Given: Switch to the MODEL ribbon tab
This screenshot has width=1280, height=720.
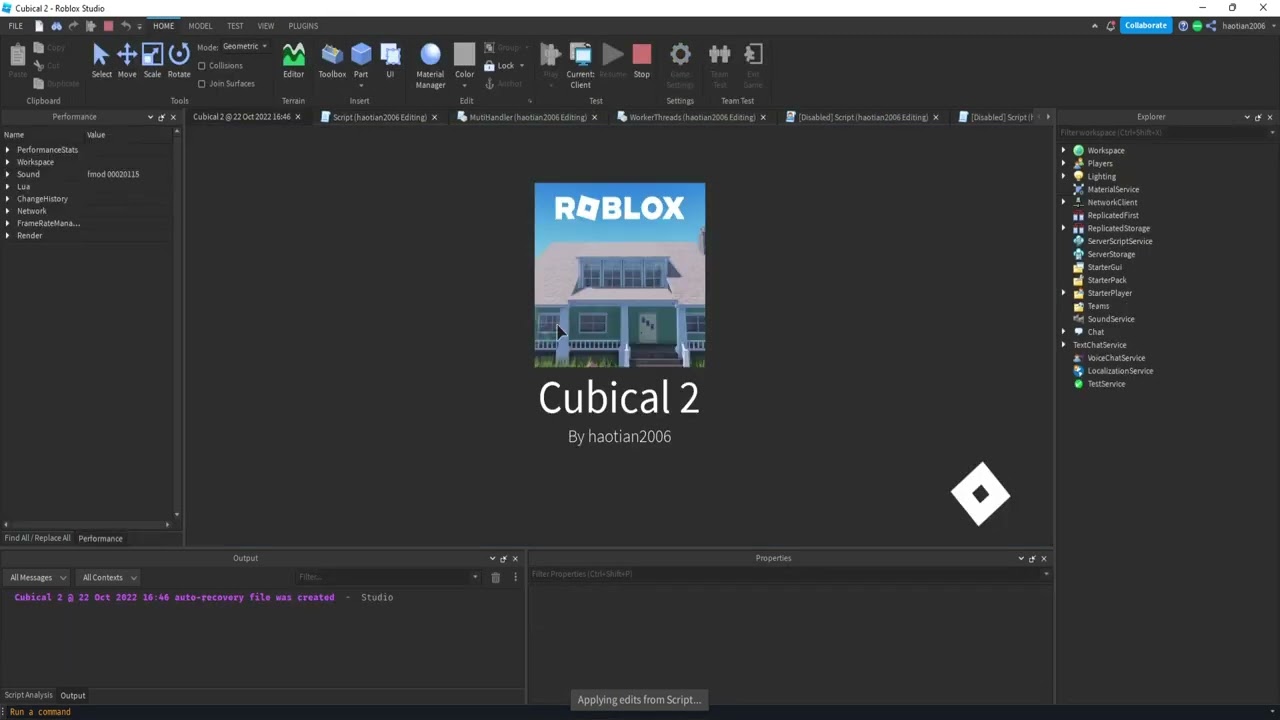Looking at the screenshot, I should [x=200, y=26].
